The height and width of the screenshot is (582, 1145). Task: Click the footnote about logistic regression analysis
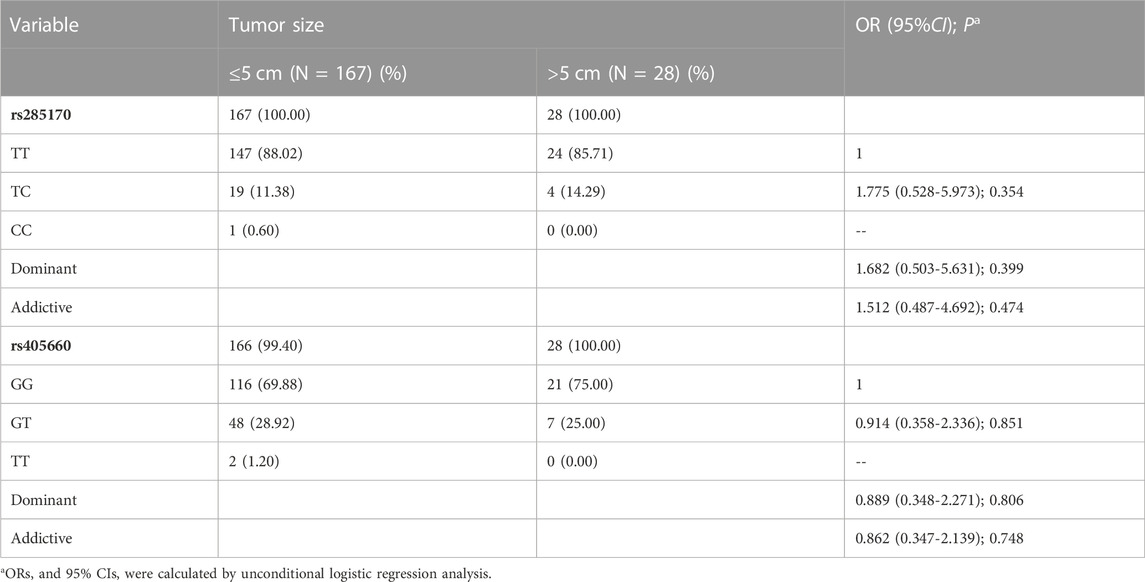[x=246, y=574]
